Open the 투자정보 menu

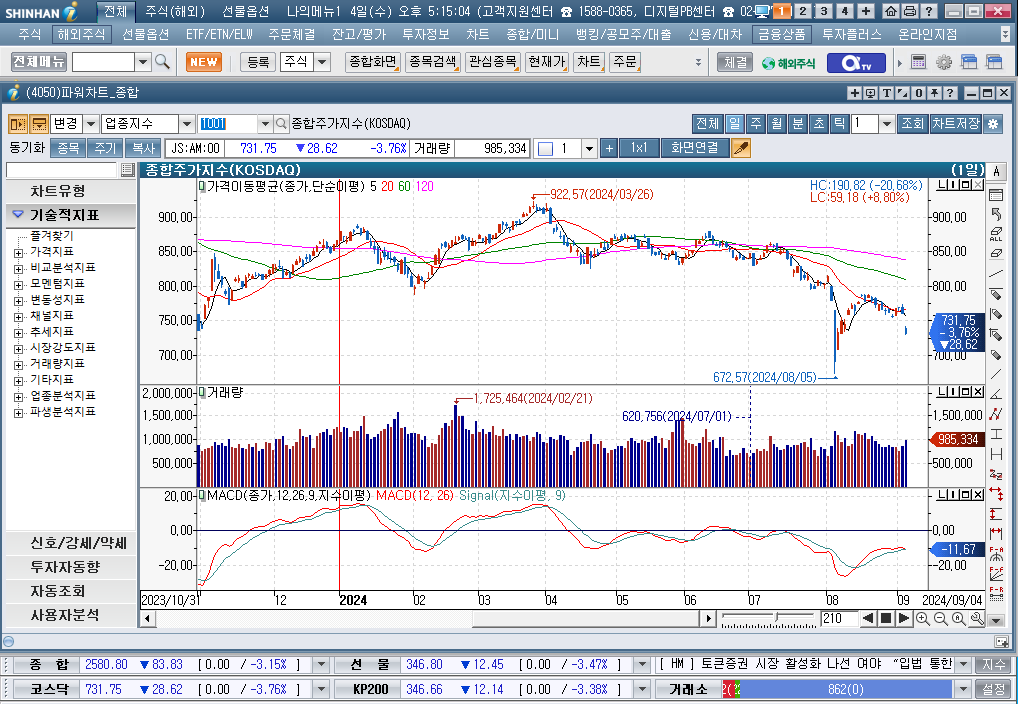coord(426,34)
